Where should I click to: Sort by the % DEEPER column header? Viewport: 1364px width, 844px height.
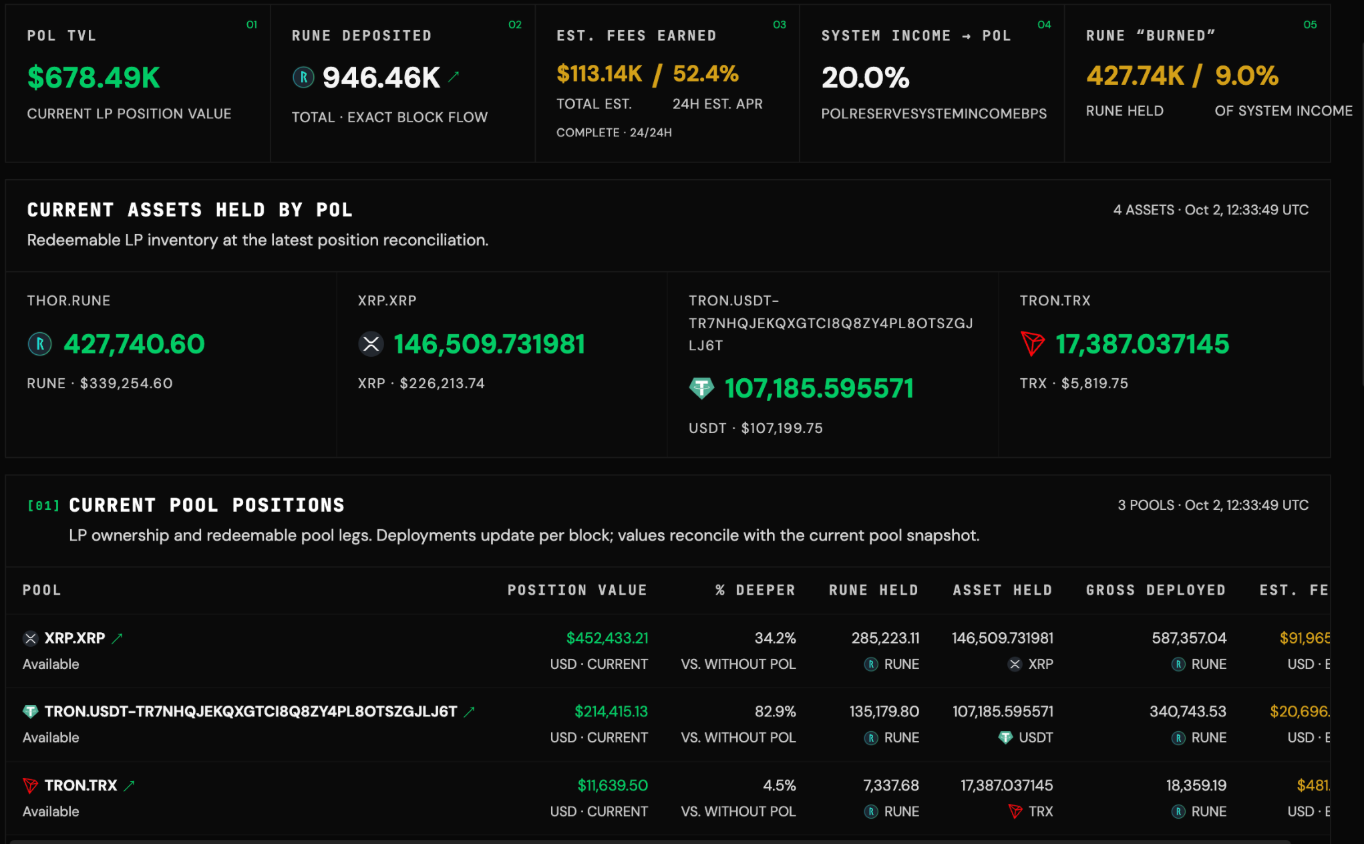click(755, 590)
